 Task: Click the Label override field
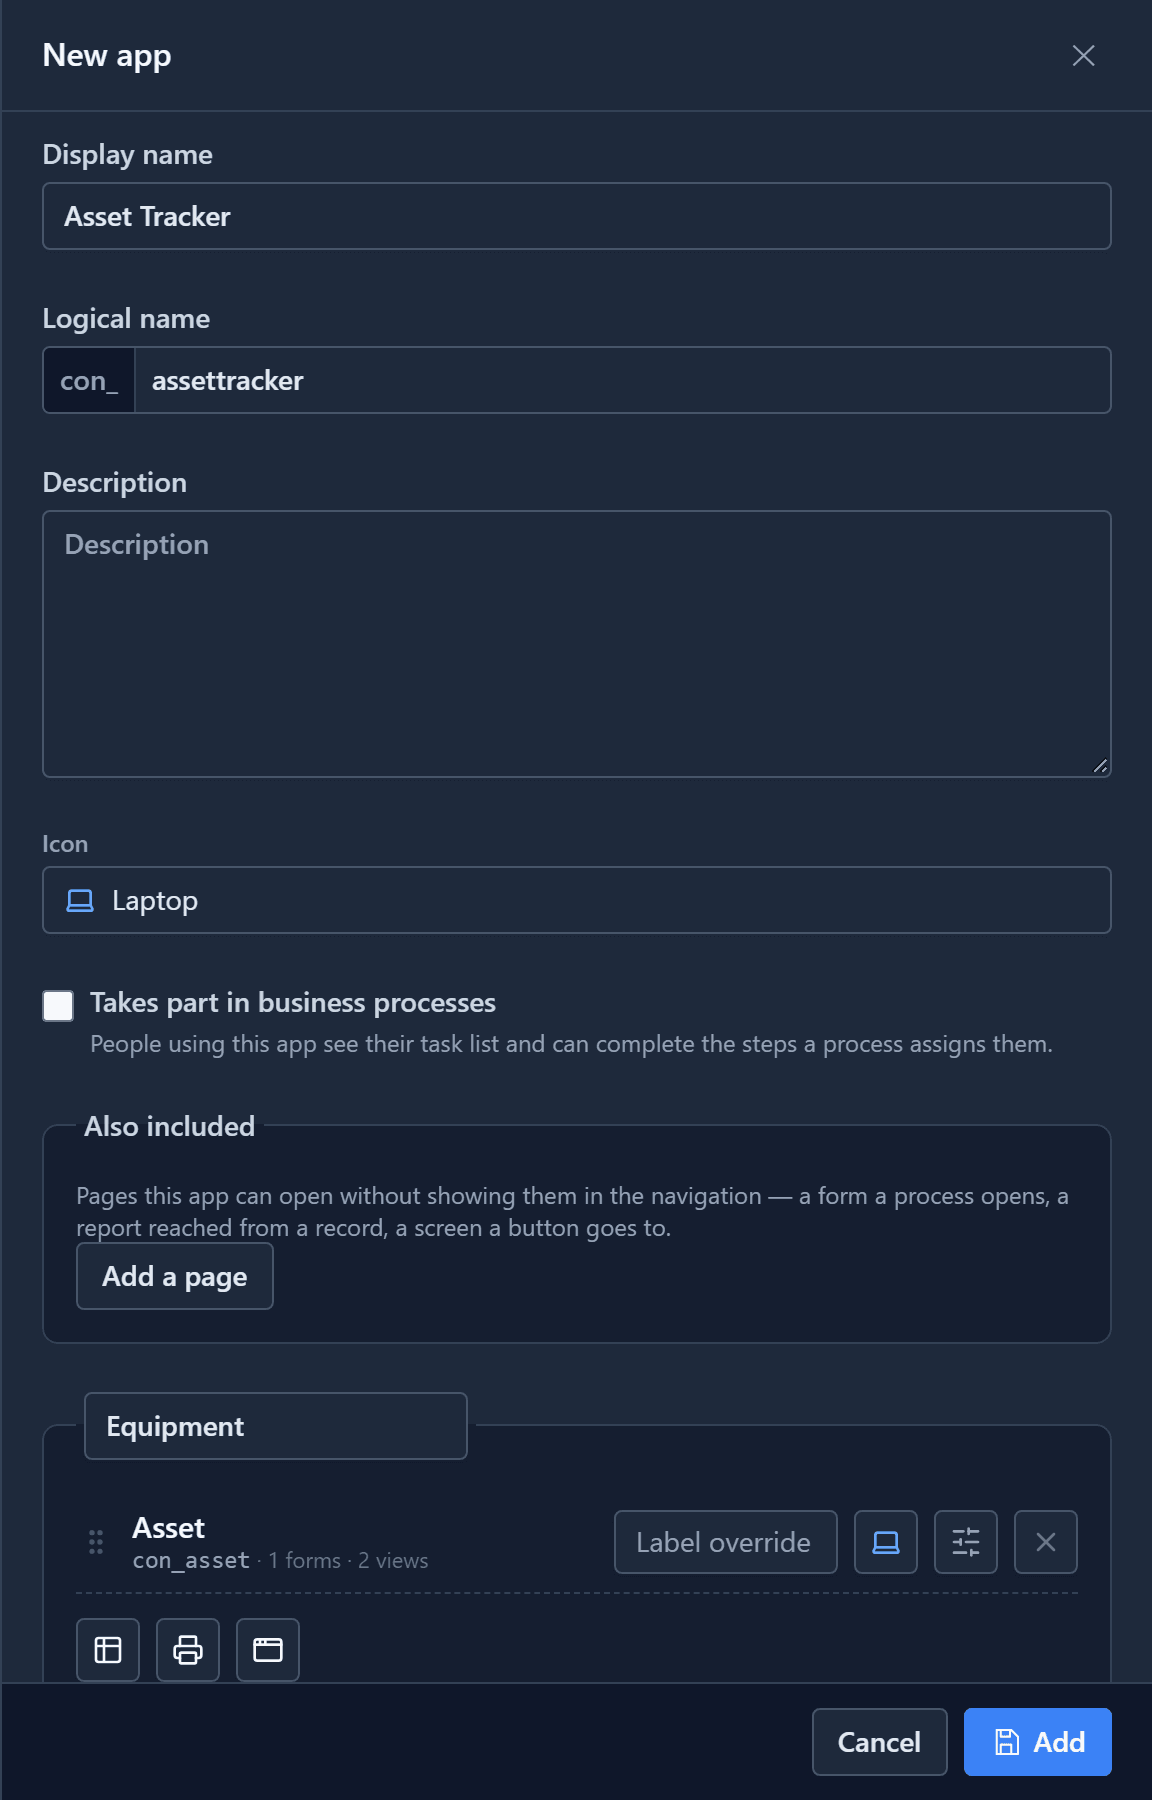pos(726,1542)
